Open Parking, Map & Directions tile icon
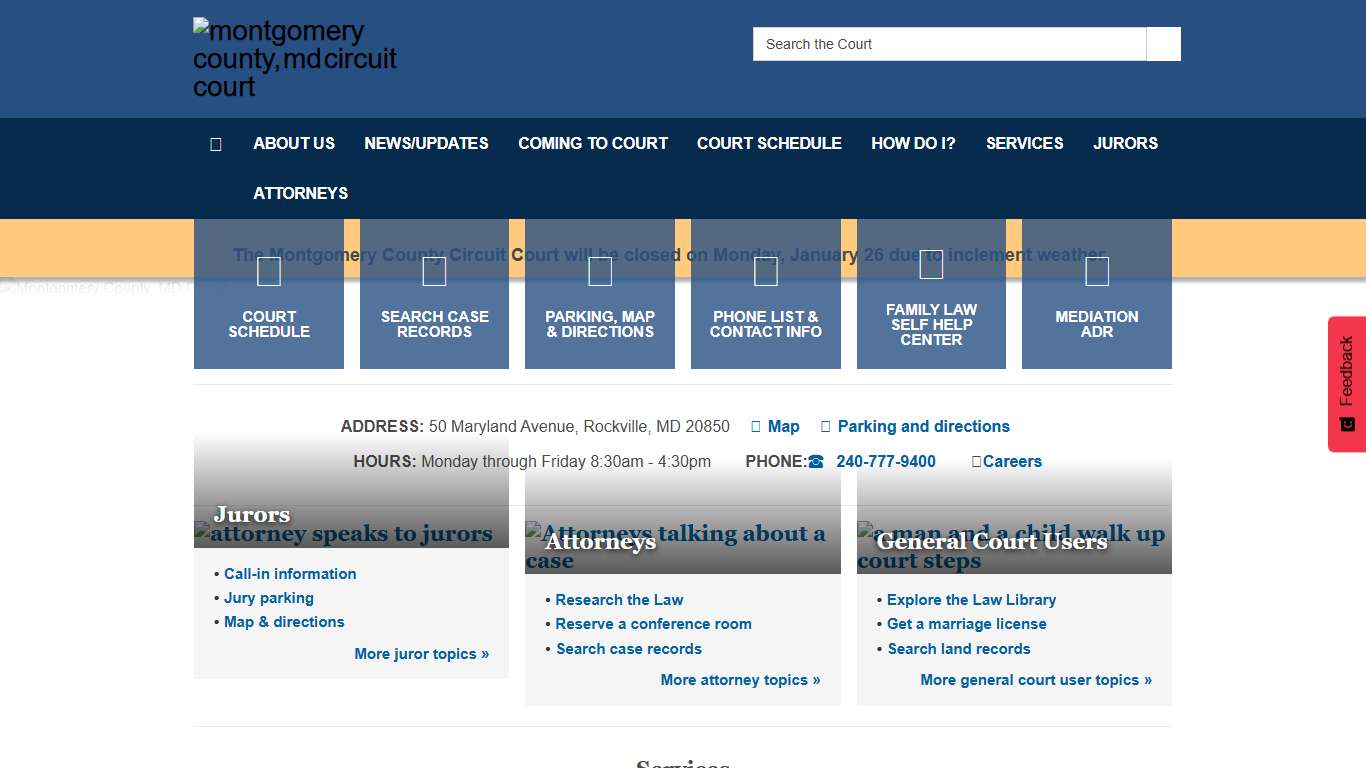Screen dimensions: 1366x768 (x=600, y=271)
